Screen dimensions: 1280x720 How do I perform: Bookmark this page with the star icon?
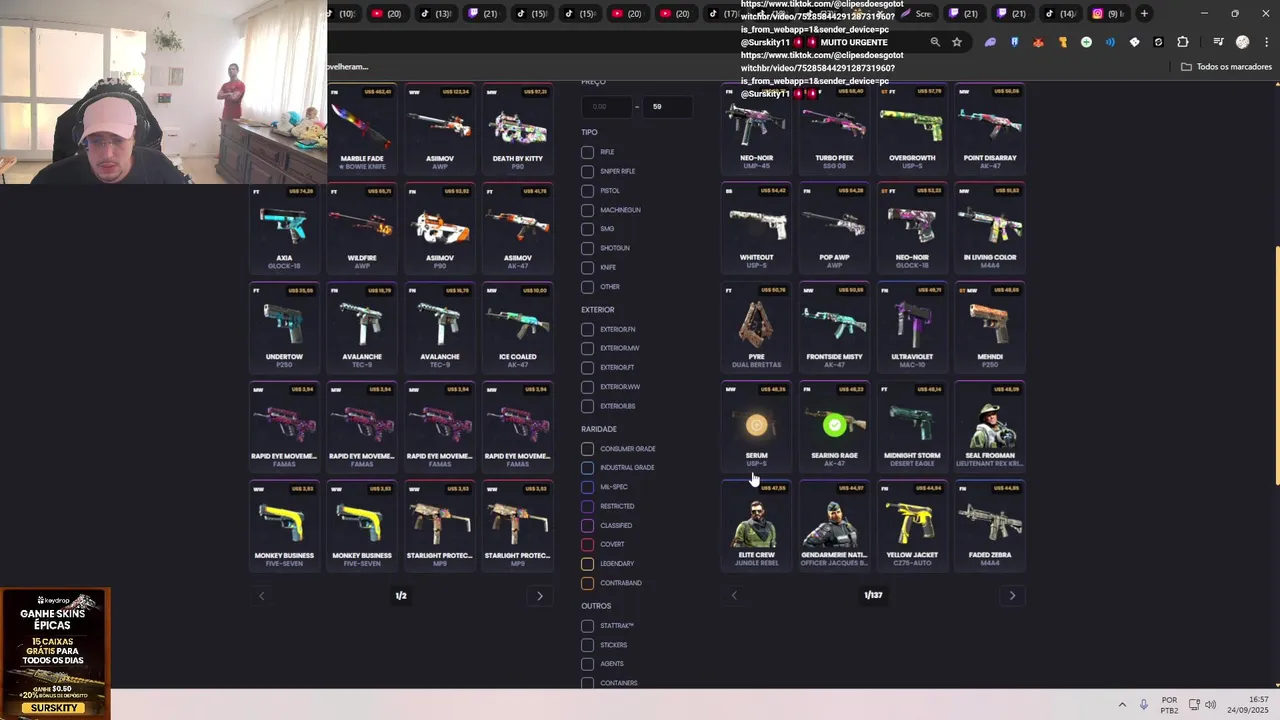(x=957, y=42)
